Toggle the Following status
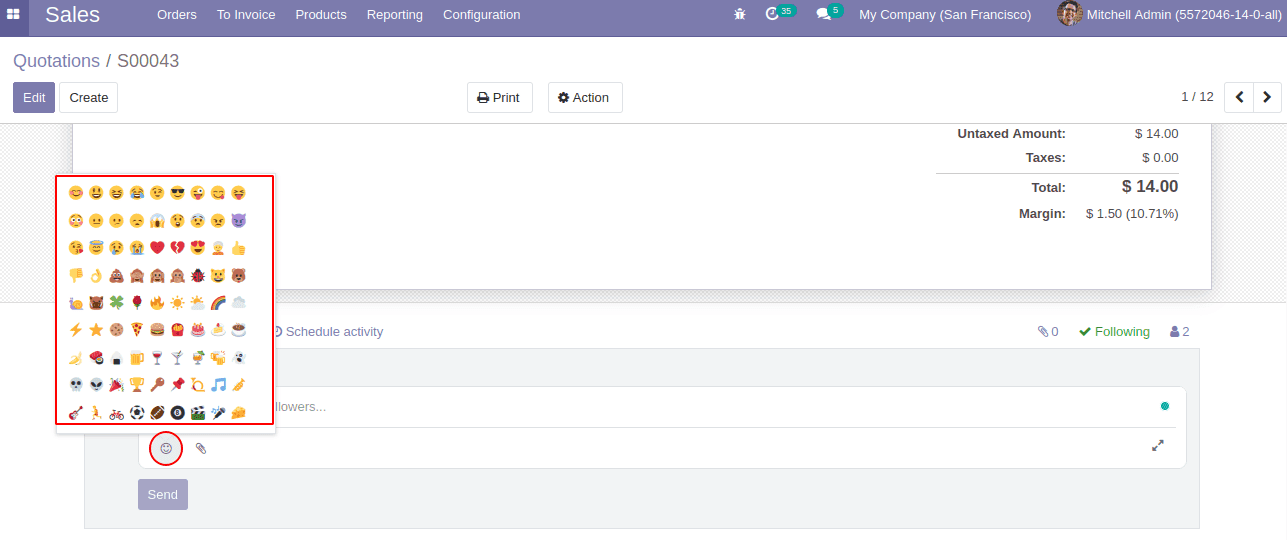 [1115, 331]
